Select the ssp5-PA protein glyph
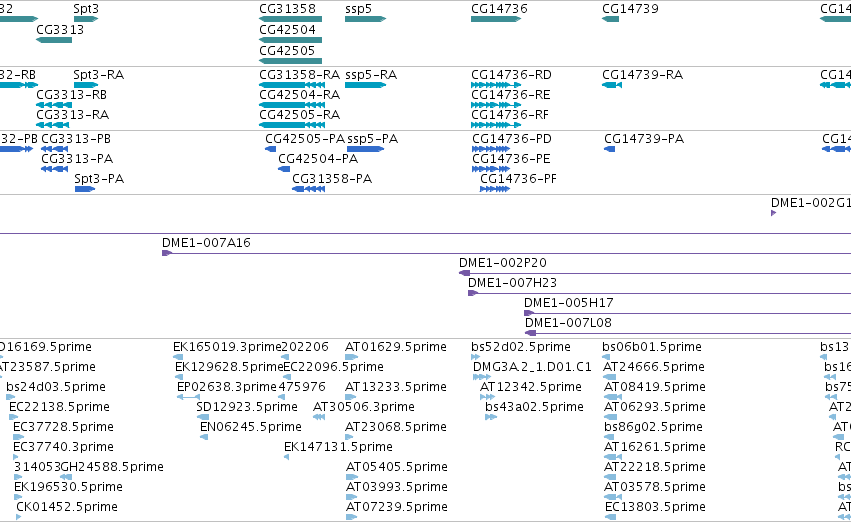The width and height of the screenshot is (851, 522). [365, 149]
